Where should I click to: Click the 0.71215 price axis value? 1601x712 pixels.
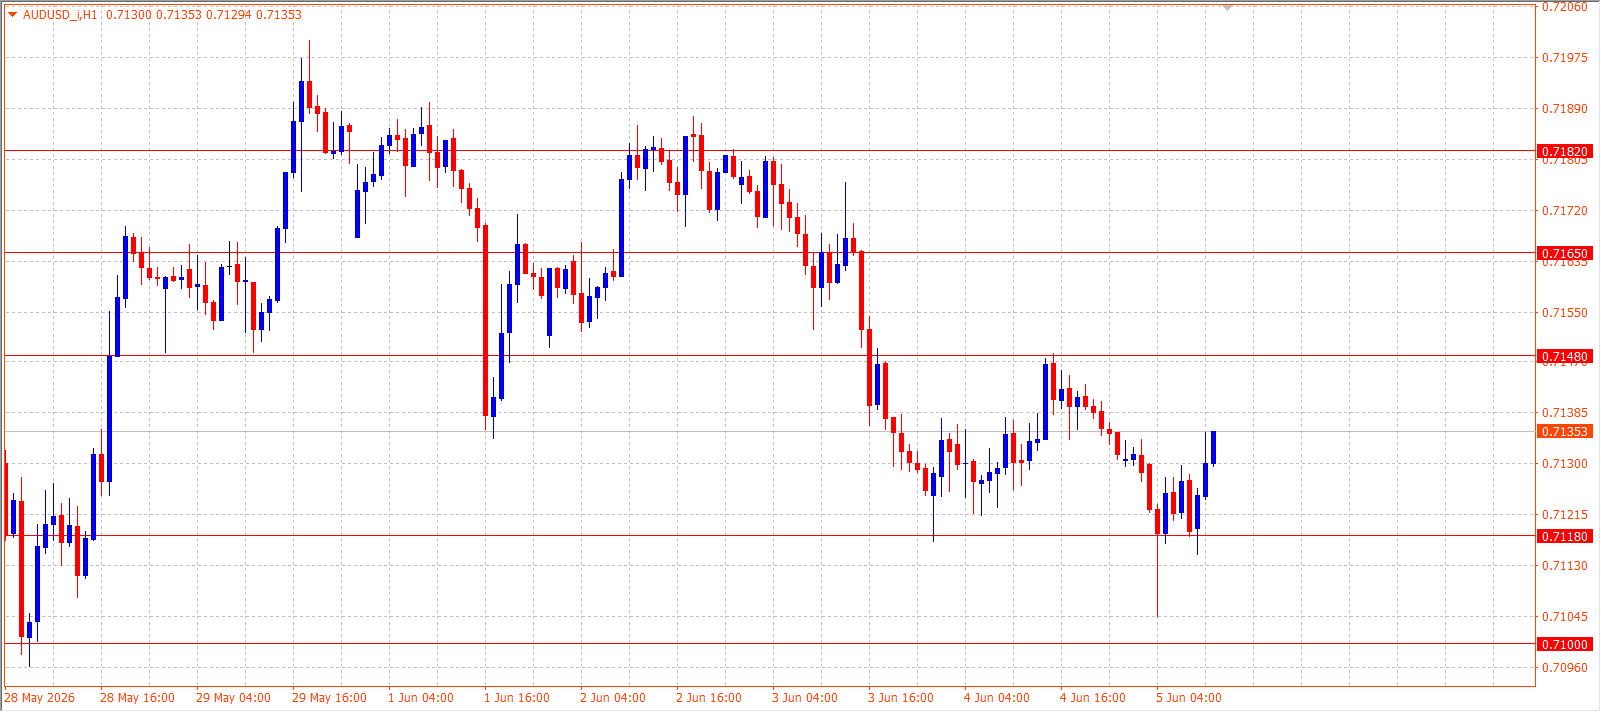click(1565, 515)
